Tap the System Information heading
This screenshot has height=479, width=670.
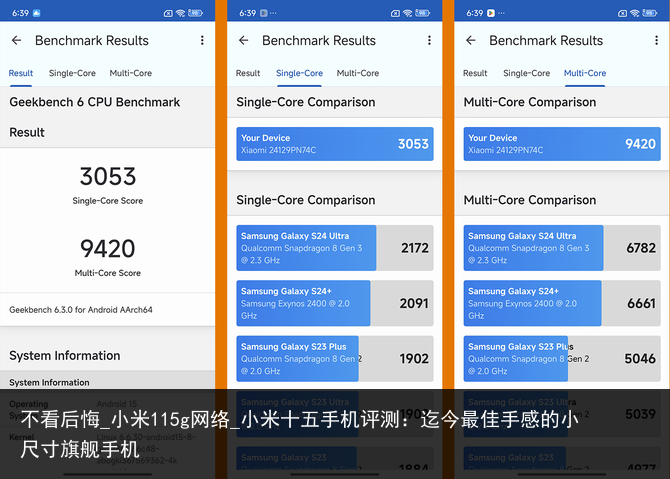(65, 356)
